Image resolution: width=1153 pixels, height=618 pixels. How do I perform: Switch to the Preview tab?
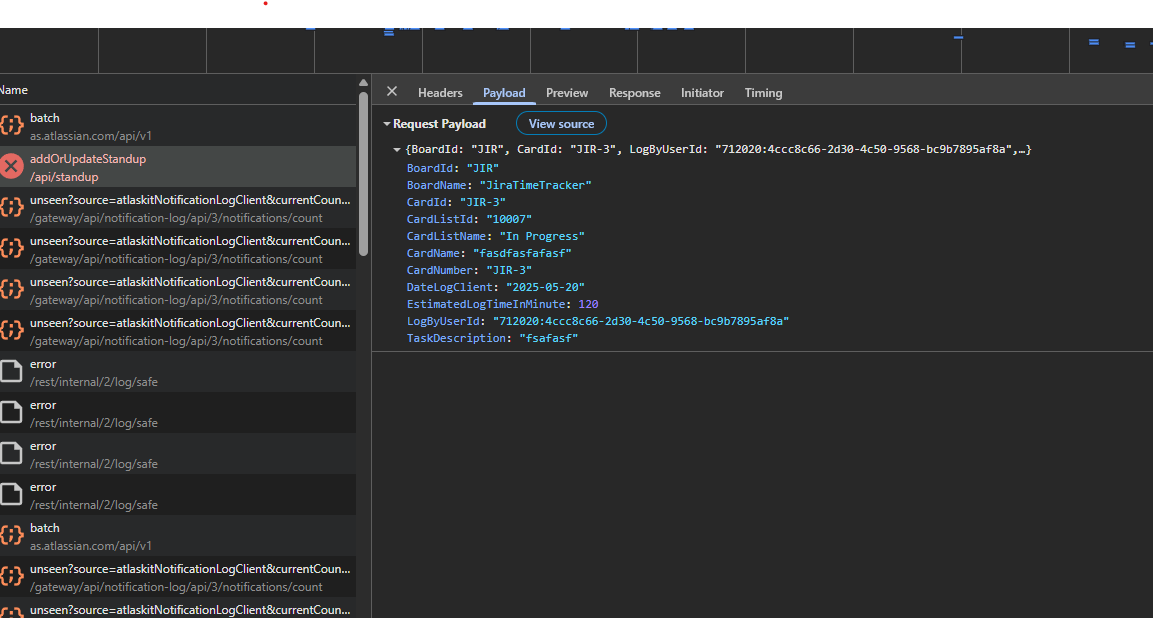click(567, 93)
